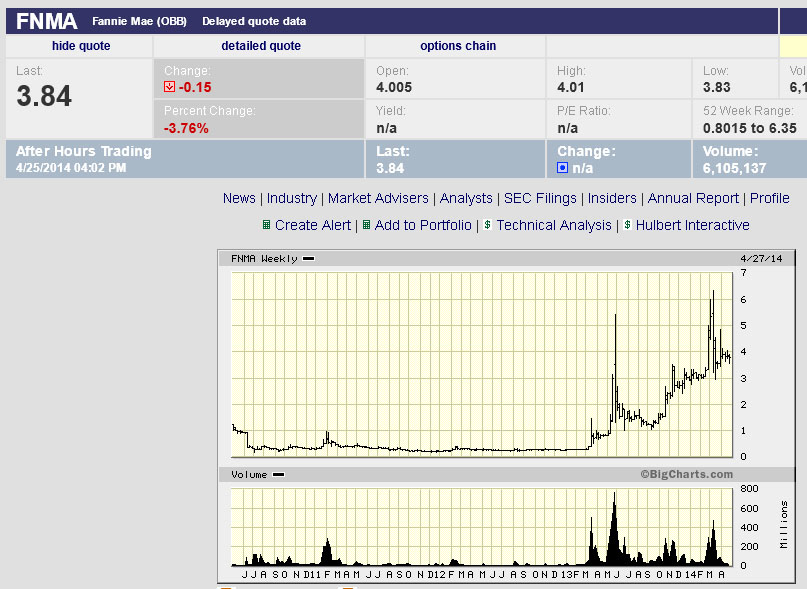Click the chart date 4/27/14
The height and width of the screenshot is (589, 807).
point(761,258)
